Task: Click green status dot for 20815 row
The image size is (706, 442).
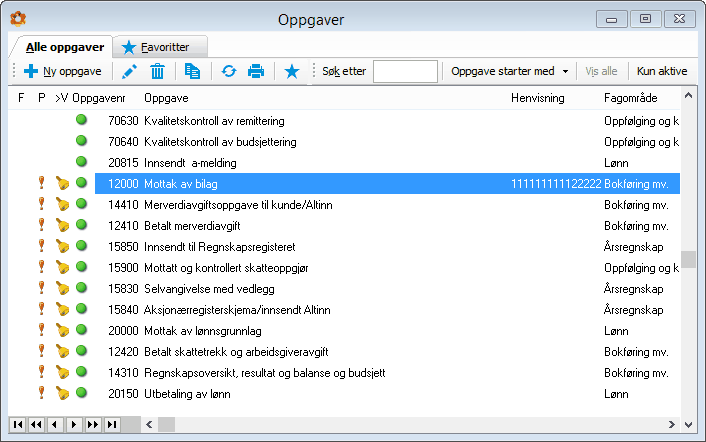Action: click(81, 162)
